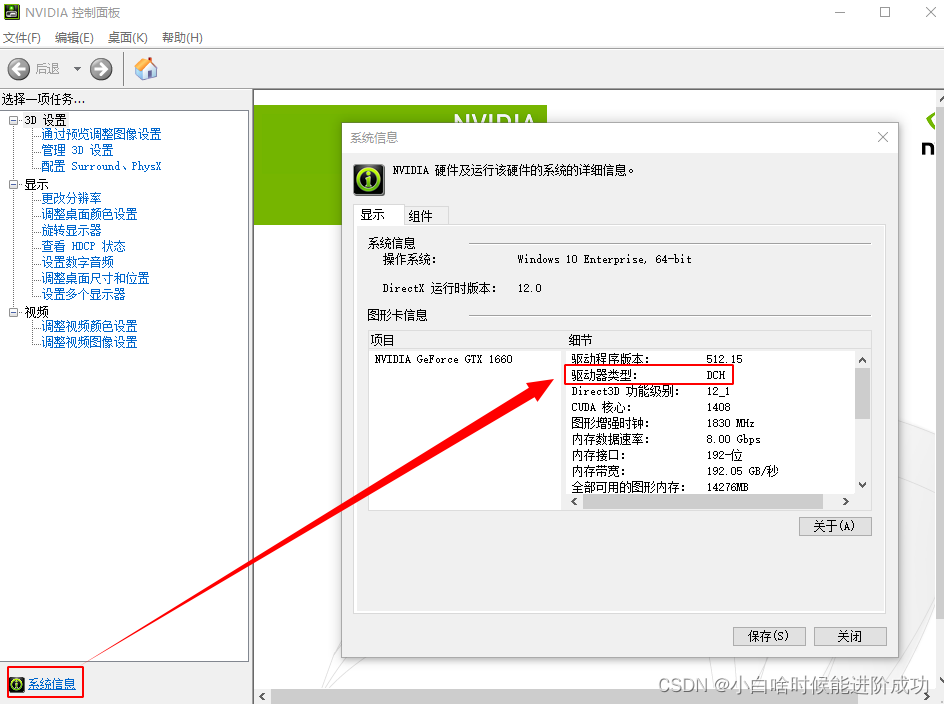Maximize the NVIDIA Control Panel window
Image resolution: width=944 pixels, height=704 pixels.
(885, 12)
